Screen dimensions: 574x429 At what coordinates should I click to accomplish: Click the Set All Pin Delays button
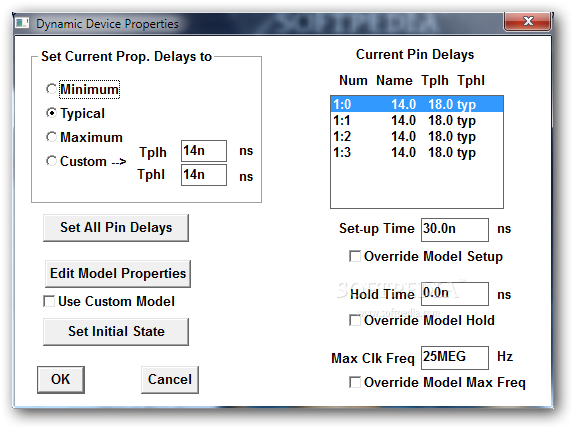pyautogui.click(x=116, y=228)
